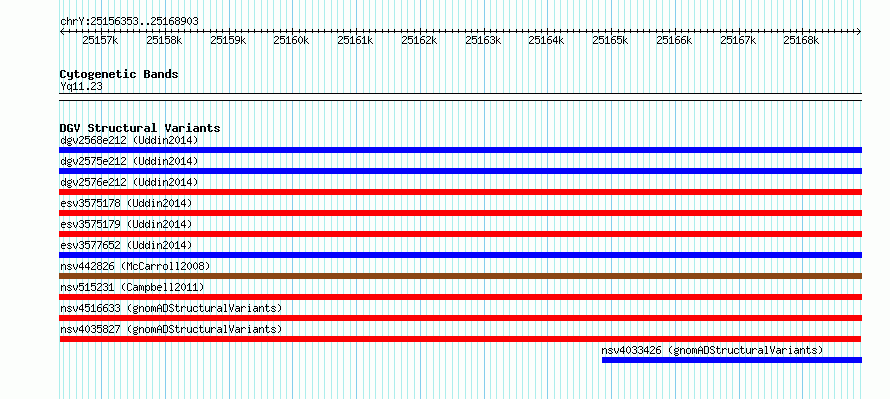The width and height of the screenshot is (890, 399).
Task: Click the dgv2568e212 (Uddin2014) variant label
Action: [129, 140]
